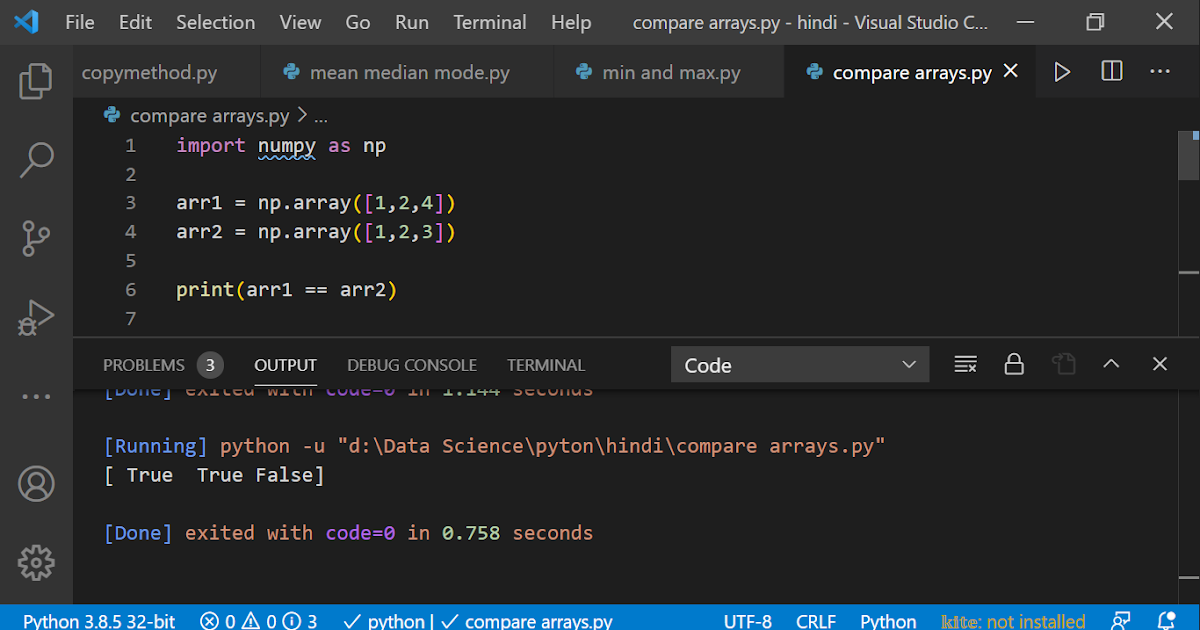1200x630 pixels.
Task: Open the Source Control view
Action: click(x=36, y=238)
